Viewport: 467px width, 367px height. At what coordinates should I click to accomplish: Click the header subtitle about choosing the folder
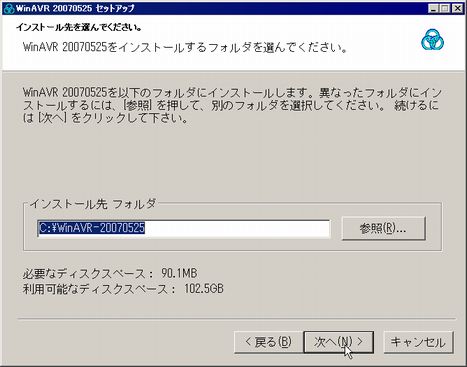(x=185, y=47)
